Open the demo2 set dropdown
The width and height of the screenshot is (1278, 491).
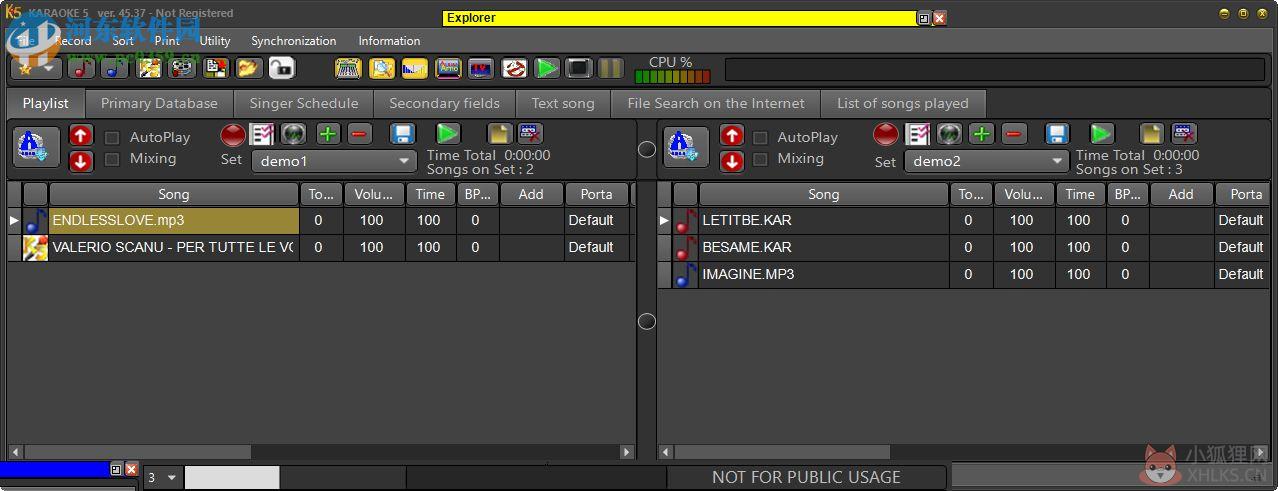pyautogui.click(x=986, y=161)
